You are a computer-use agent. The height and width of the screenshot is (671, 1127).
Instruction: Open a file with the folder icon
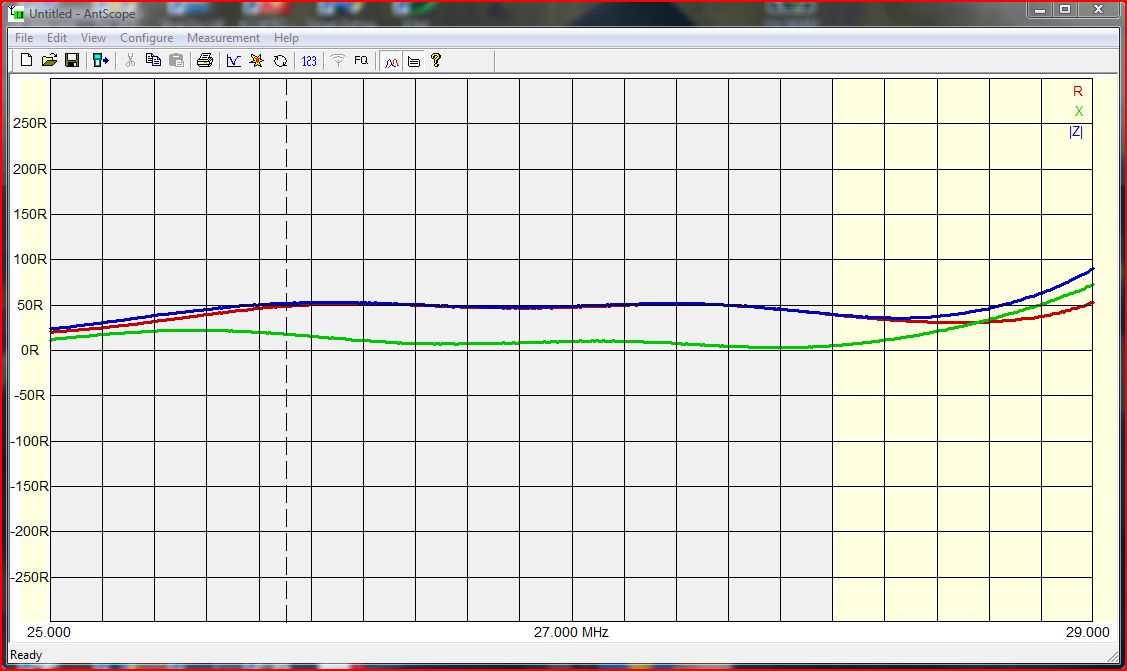coord(49,61)
